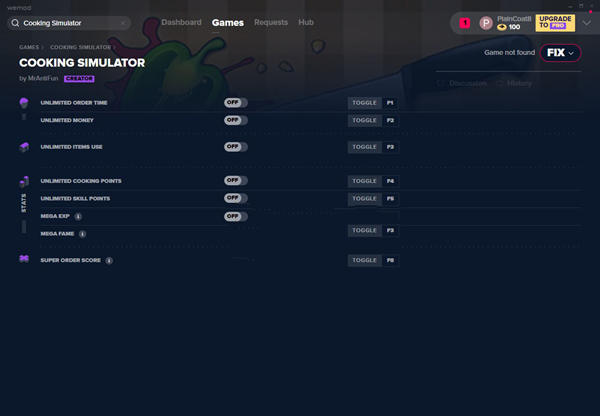Click TOGGLE button for Unlimited Cooking Points
600x416 pixels.
[x=364, y=181]
